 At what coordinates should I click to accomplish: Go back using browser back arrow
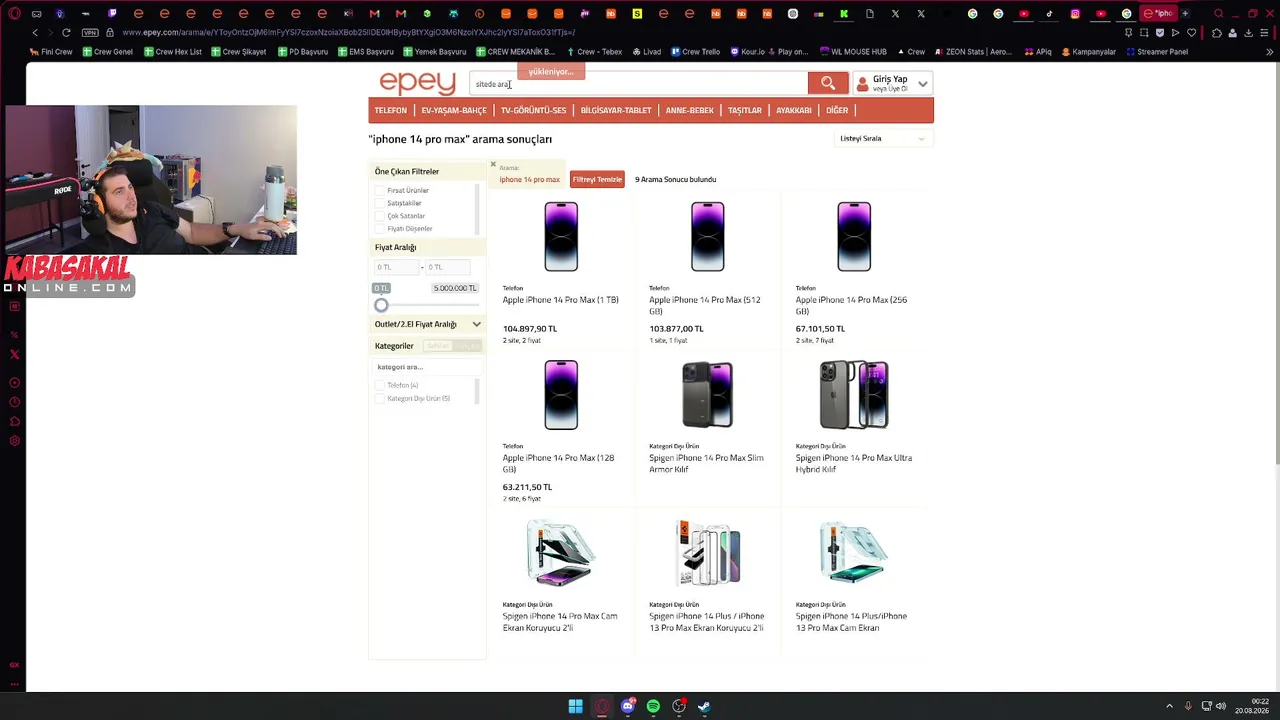(x=35, y=32)
